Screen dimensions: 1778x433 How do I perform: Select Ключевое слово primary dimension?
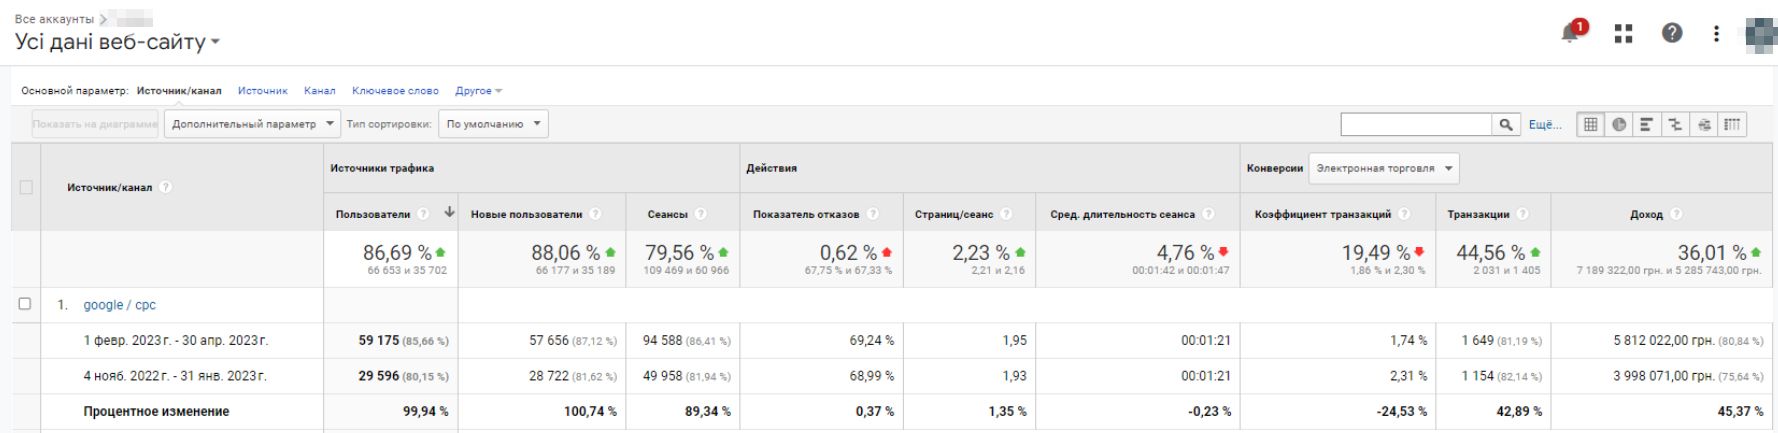[x=395, y=91]
